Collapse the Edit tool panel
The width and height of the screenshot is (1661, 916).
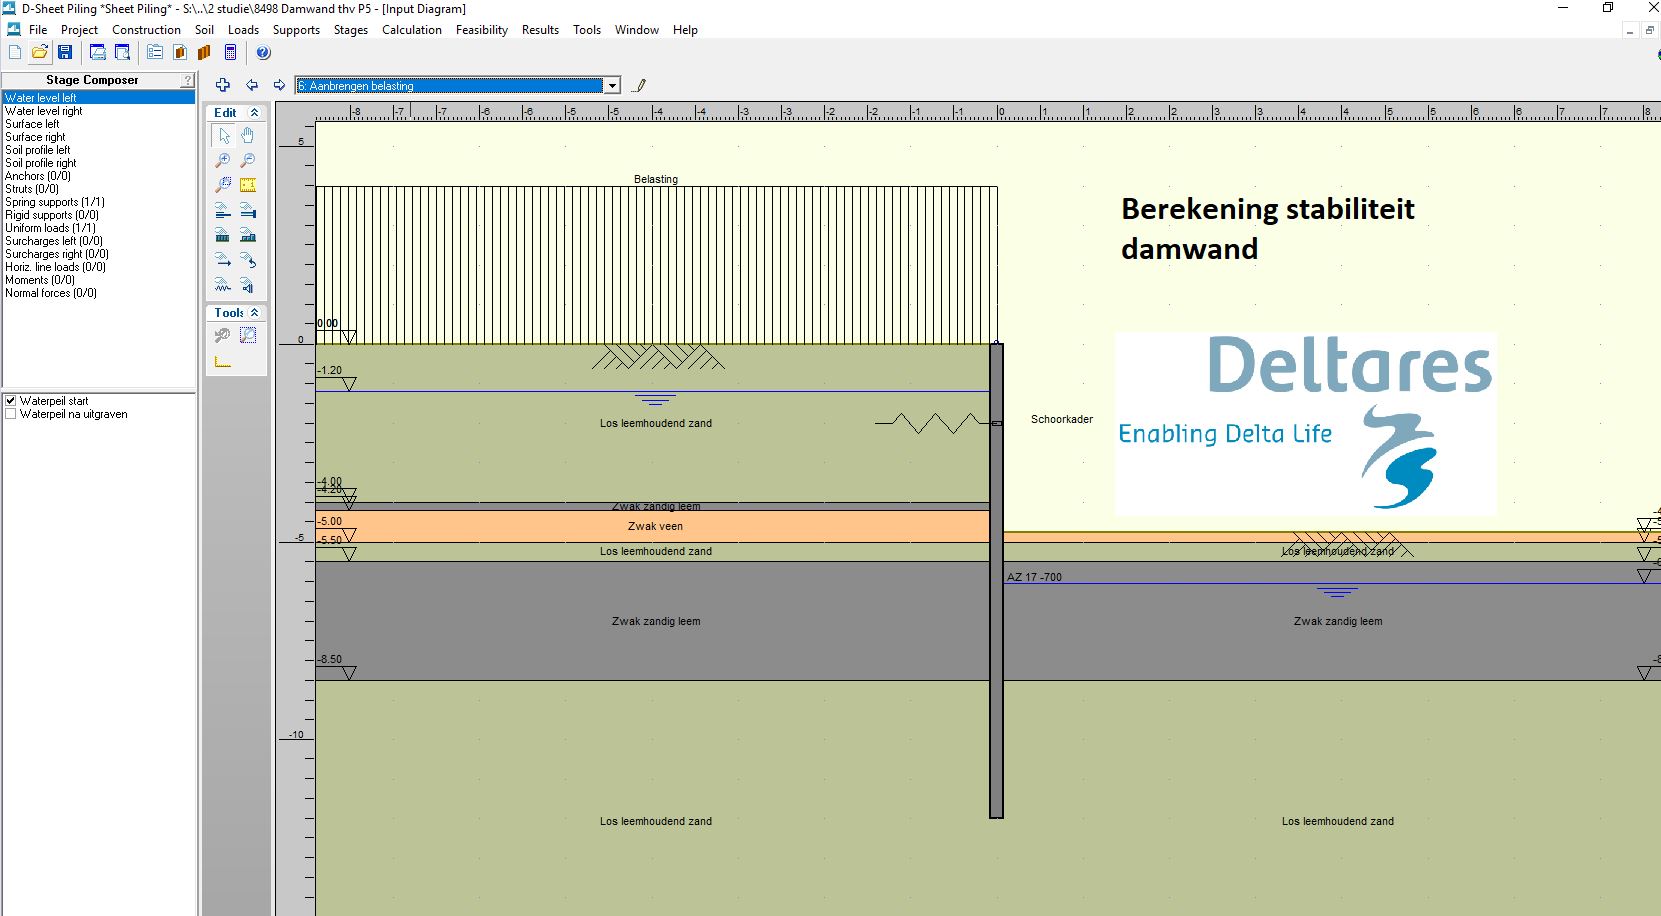pyautogui.click(x=254, y=113)
